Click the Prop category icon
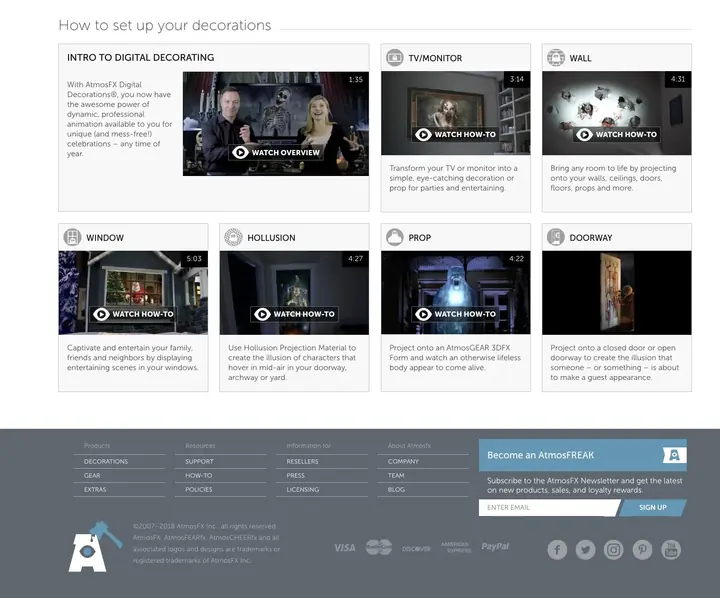 tap(394, 237)
